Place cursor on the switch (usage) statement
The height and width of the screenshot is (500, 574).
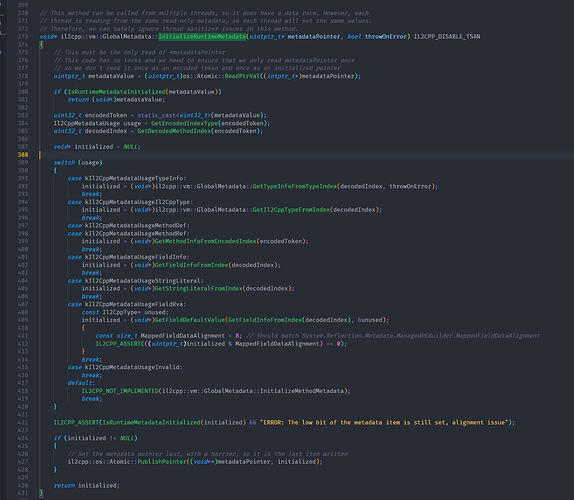[x=78, y=163]
